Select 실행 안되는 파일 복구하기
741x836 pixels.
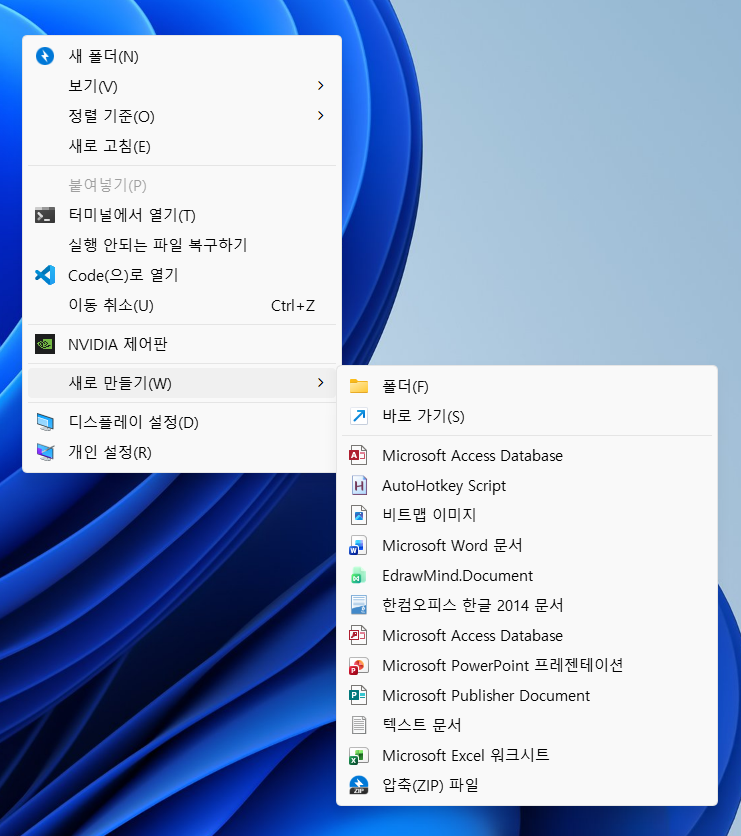tap(182, 245)
